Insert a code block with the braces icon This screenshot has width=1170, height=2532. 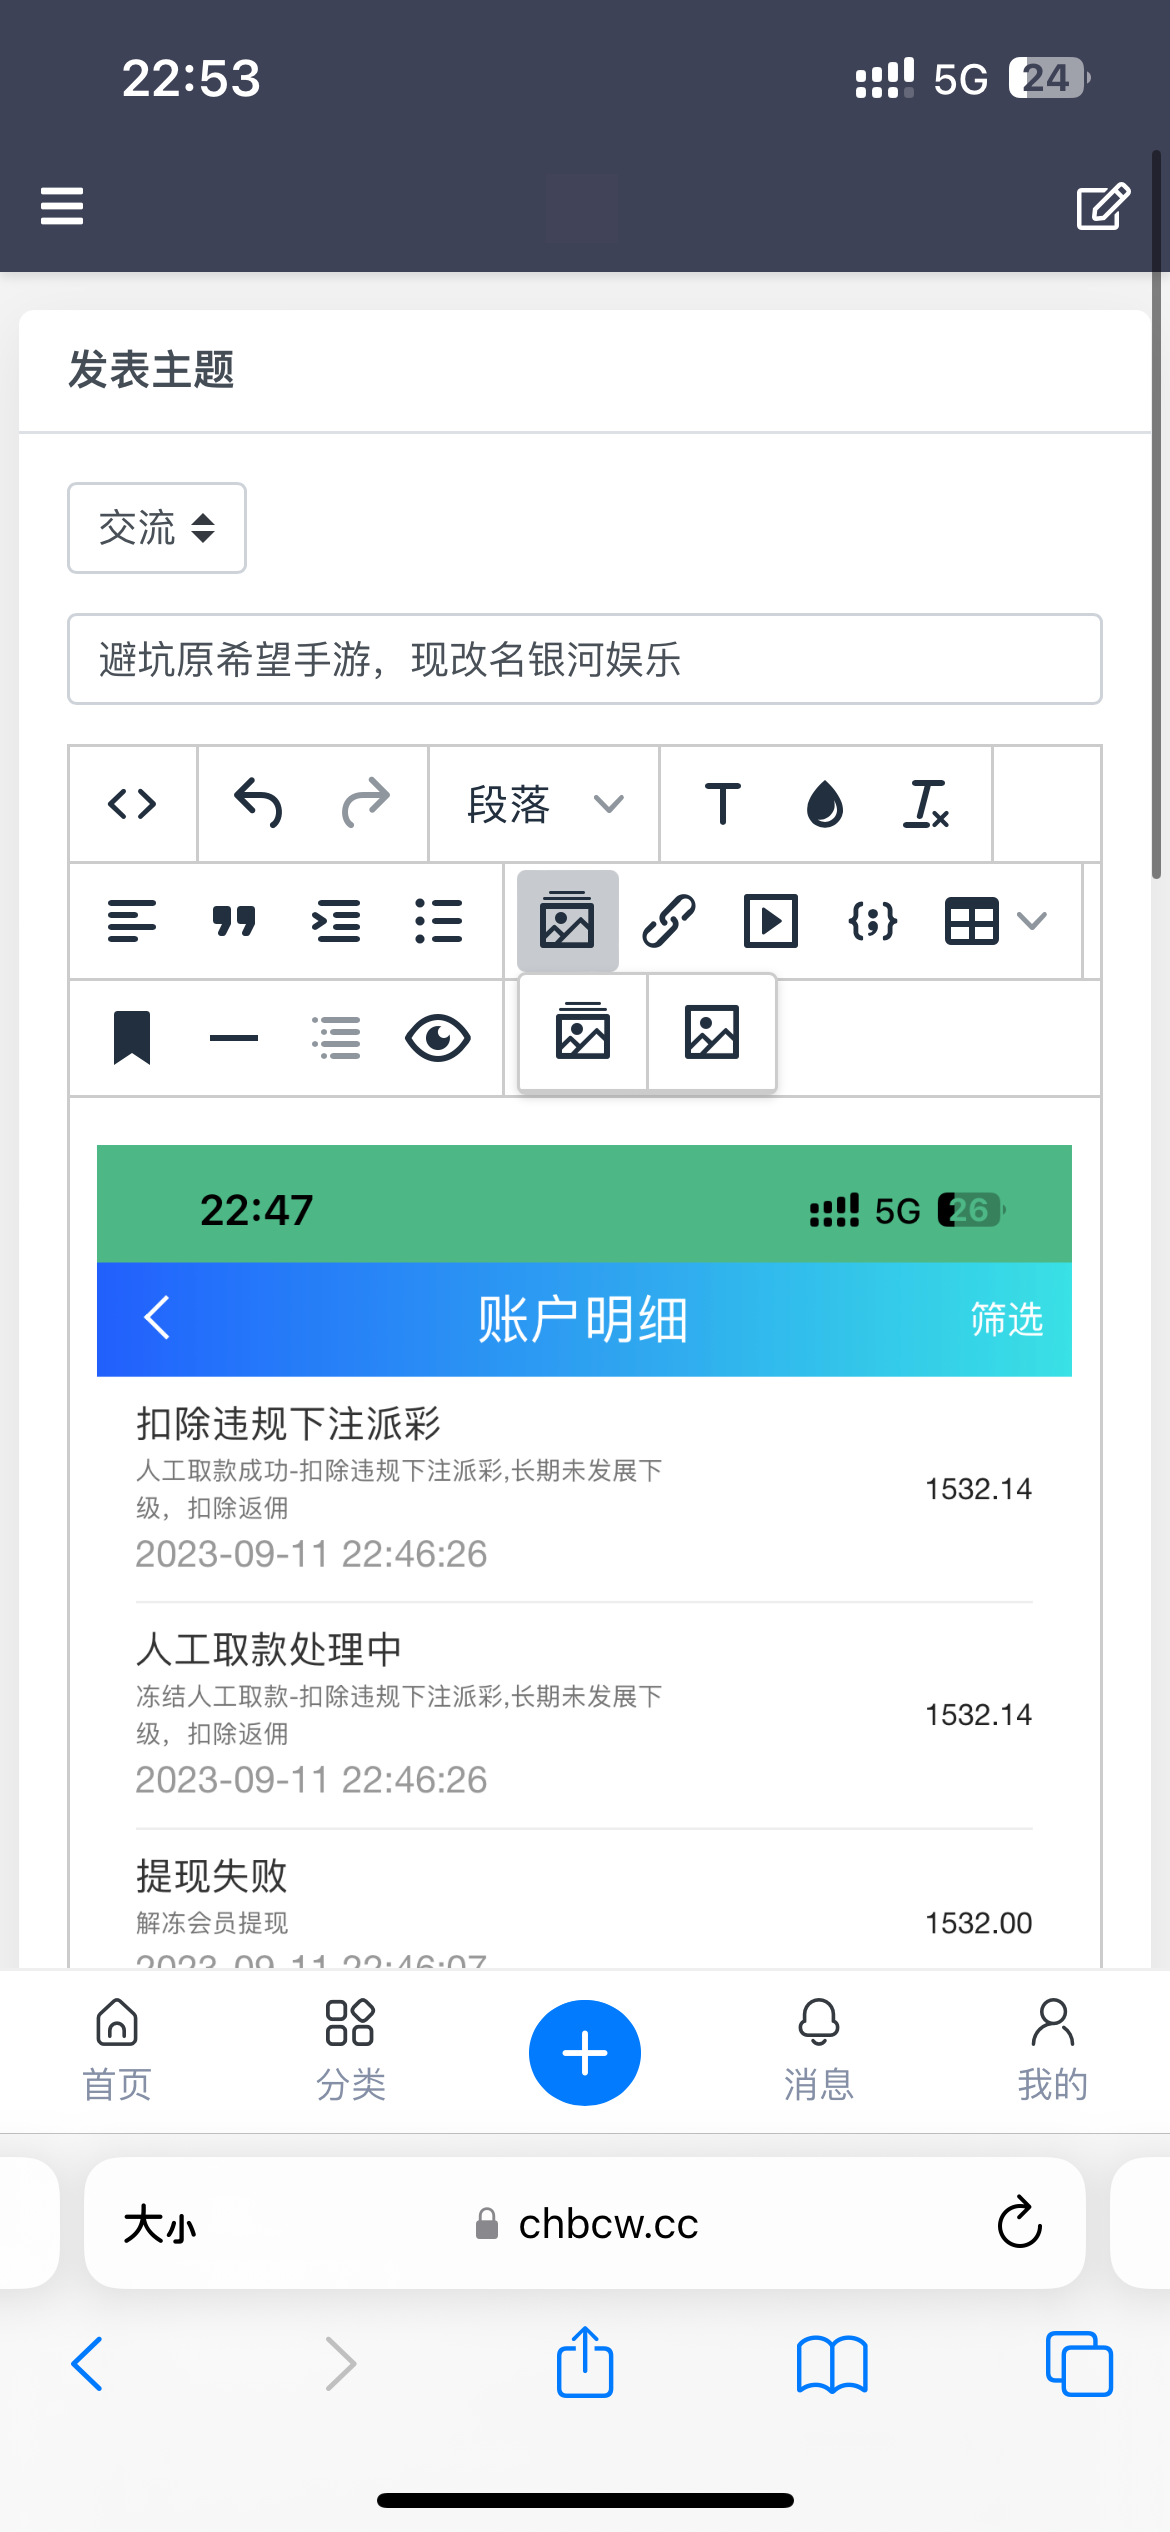[872, 921]
